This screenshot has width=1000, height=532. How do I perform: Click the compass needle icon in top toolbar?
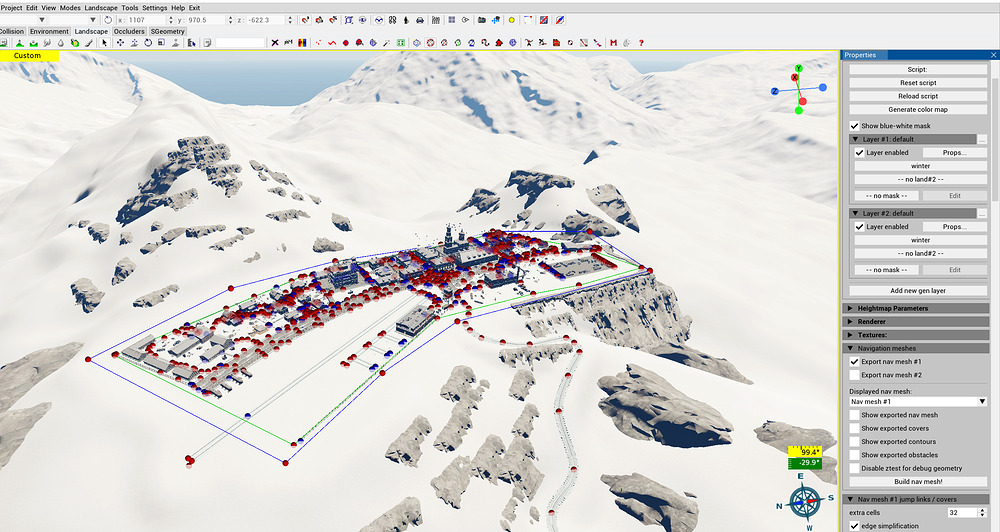tap(559, 20)
